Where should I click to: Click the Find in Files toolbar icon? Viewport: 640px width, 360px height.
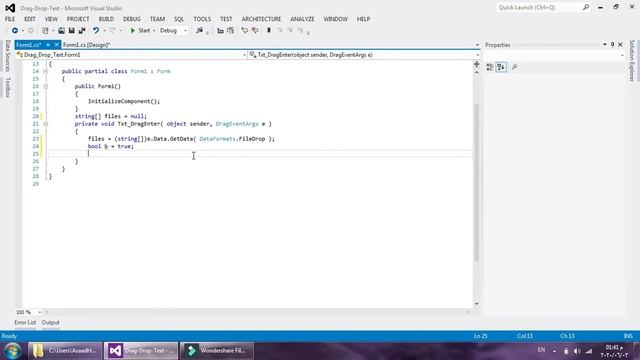click(x=200, y=31)
